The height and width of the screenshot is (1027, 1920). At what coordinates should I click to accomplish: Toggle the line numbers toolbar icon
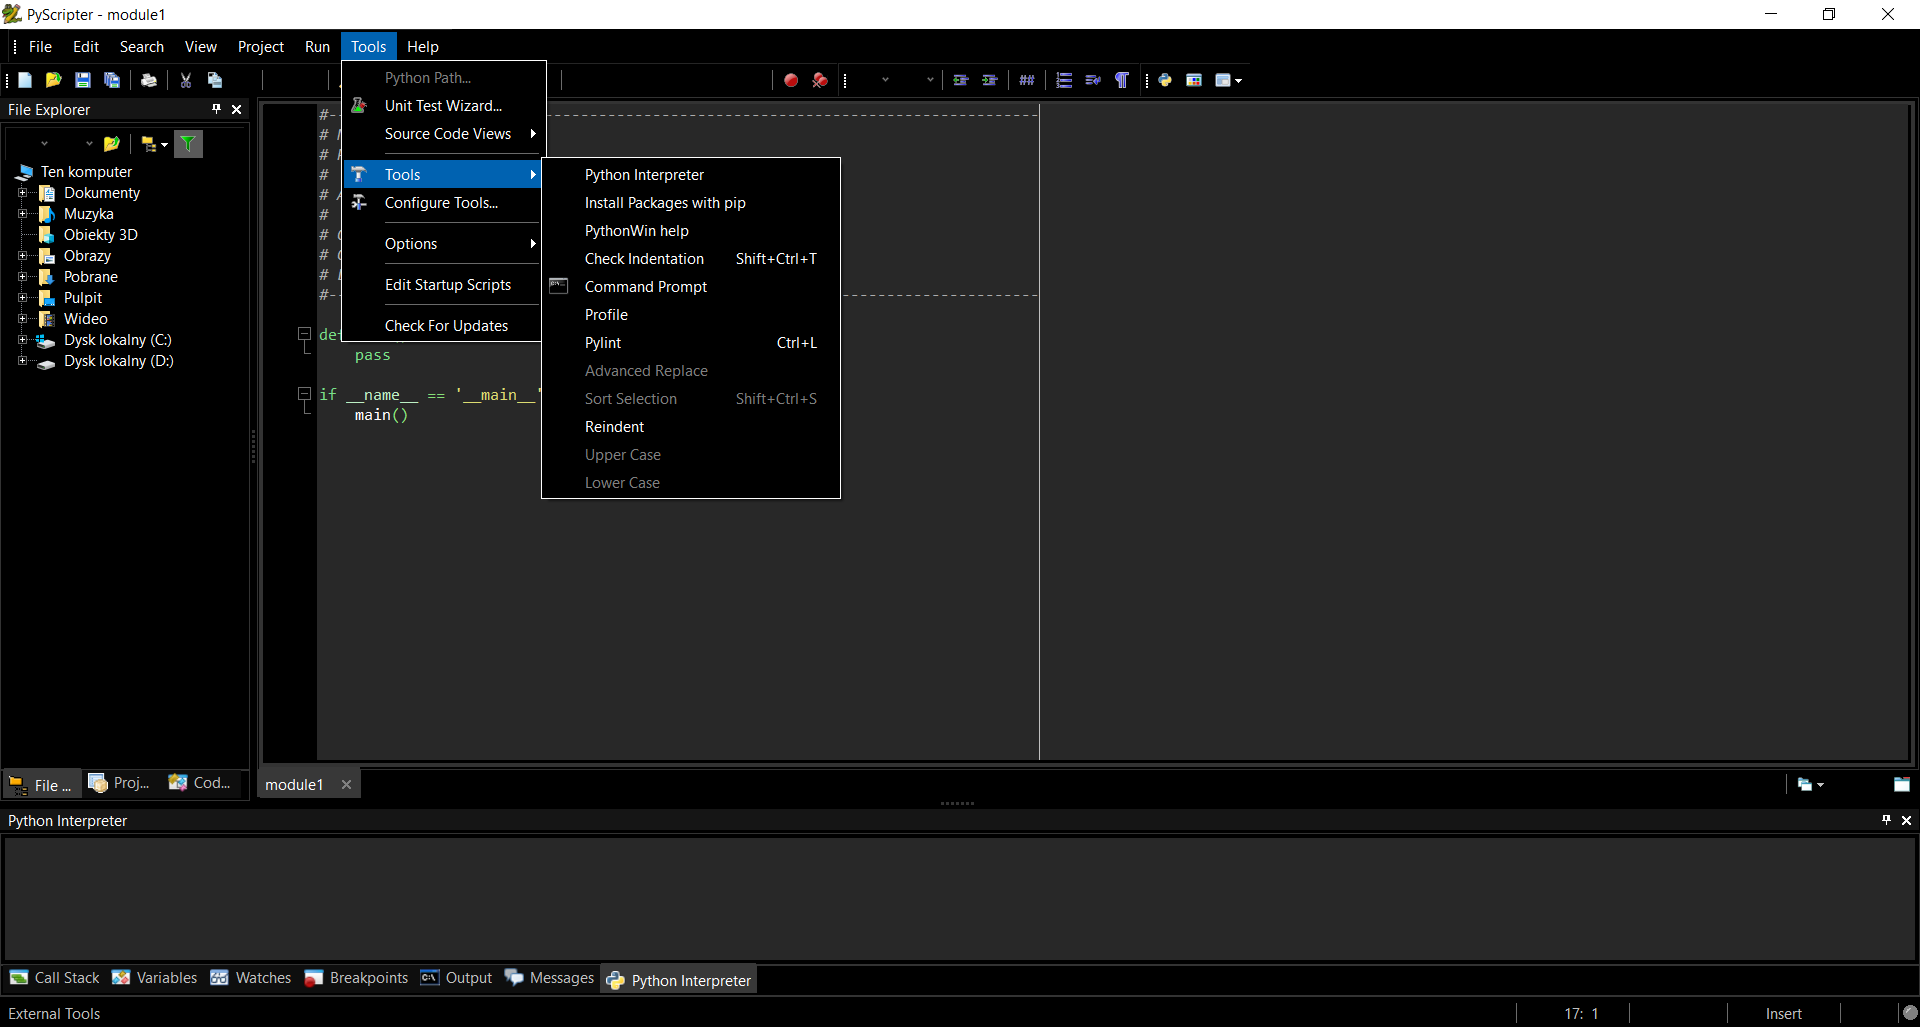1064,80
